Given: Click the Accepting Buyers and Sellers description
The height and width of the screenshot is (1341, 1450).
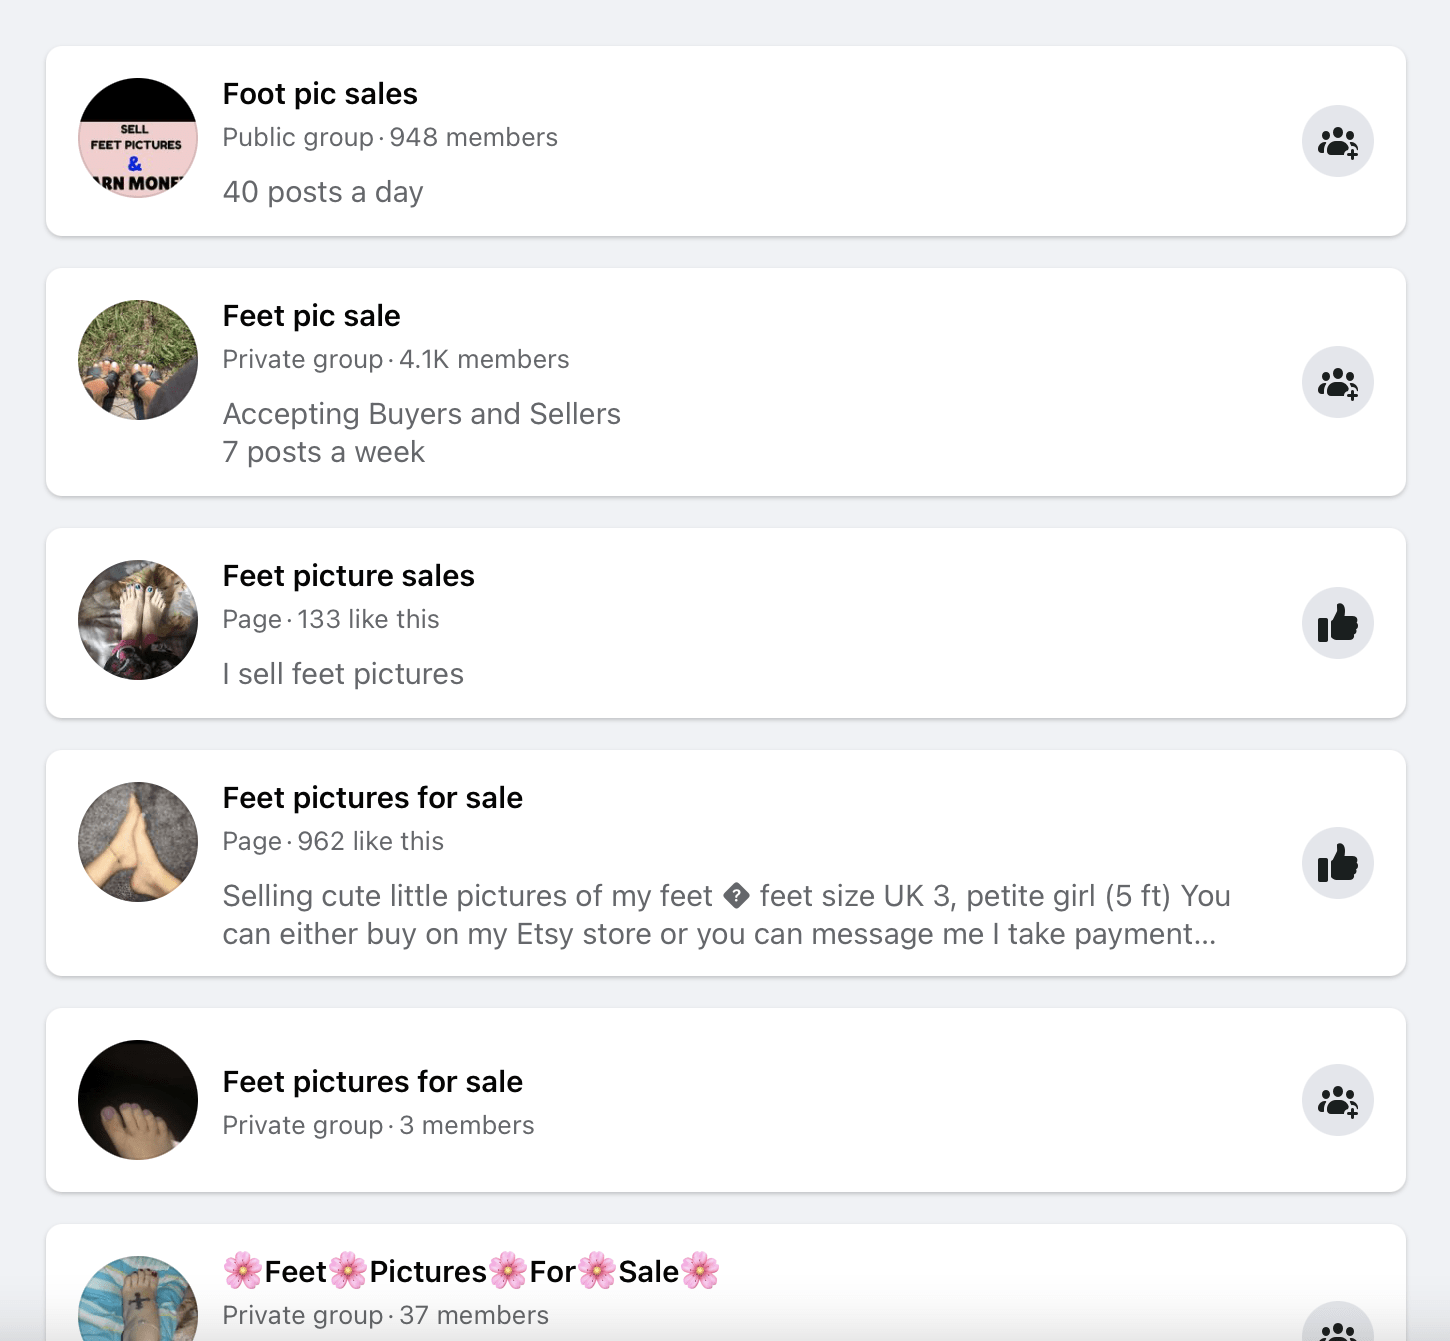Looking at the screenshot, I should click(x=421, y=414).
